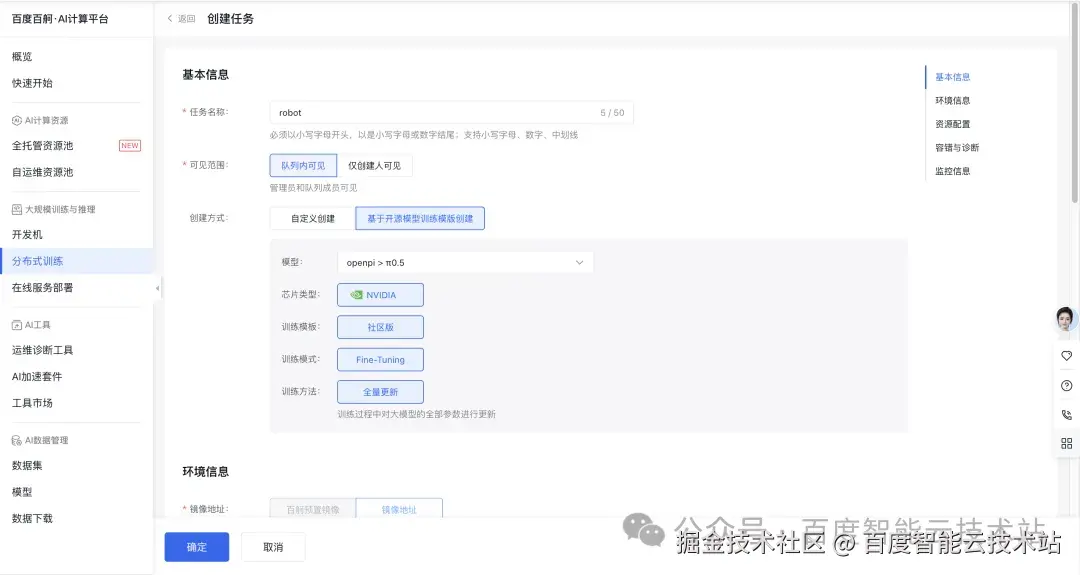Select 社区版 training template
Viewport: 1080px width, 575px height.
click(380, 327)
